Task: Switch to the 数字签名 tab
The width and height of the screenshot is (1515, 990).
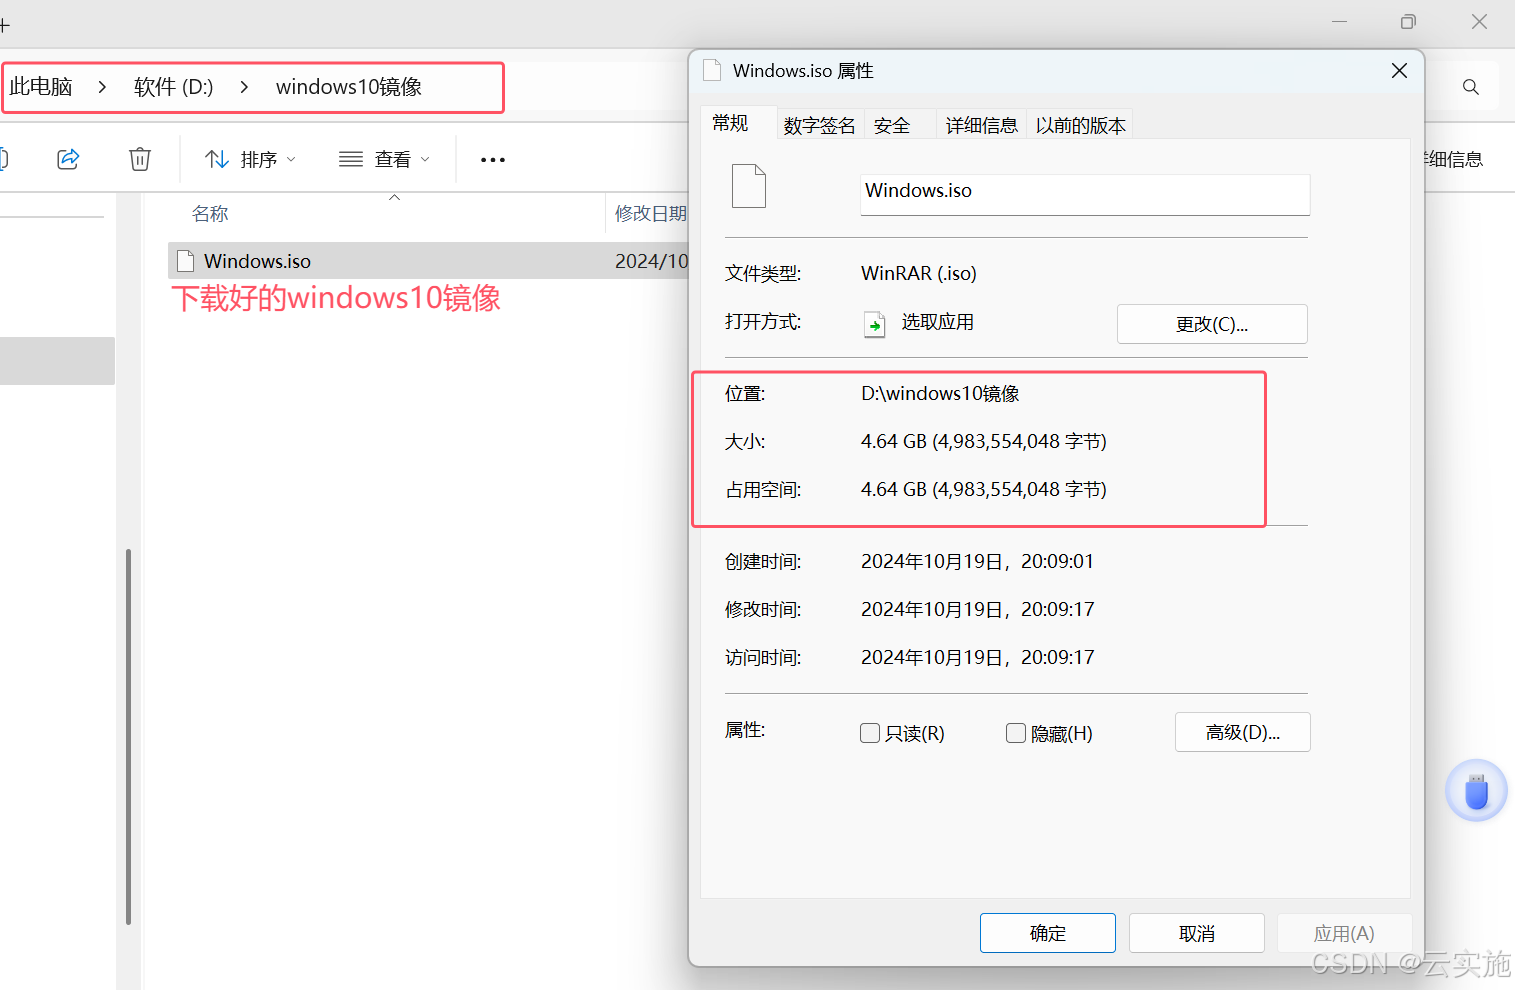Action: coord(820,125)
